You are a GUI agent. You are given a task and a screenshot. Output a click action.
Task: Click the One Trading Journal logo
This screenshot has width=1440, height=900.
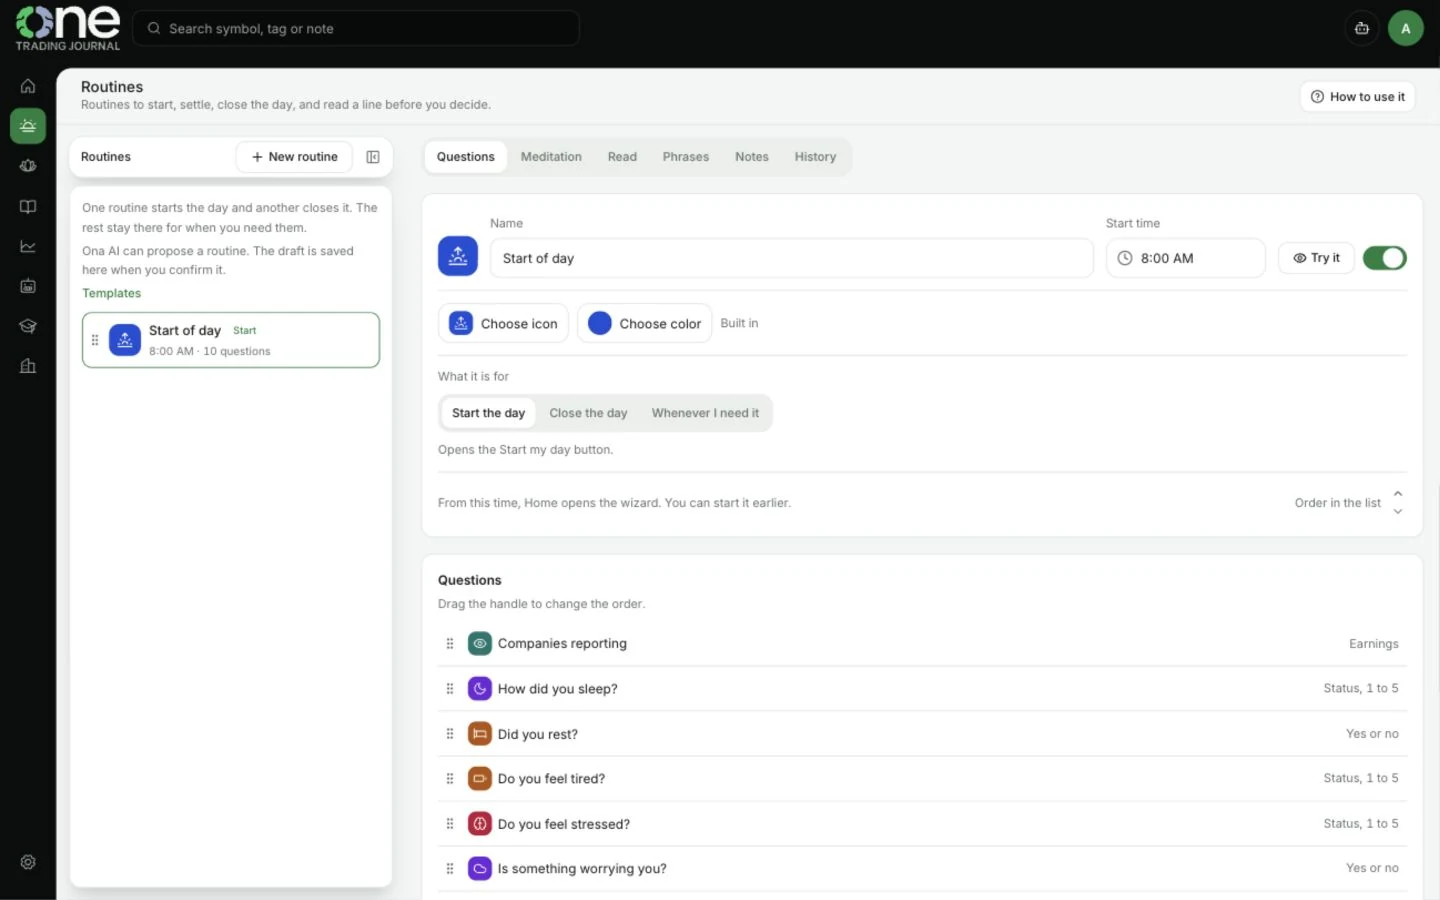point(67,28)
